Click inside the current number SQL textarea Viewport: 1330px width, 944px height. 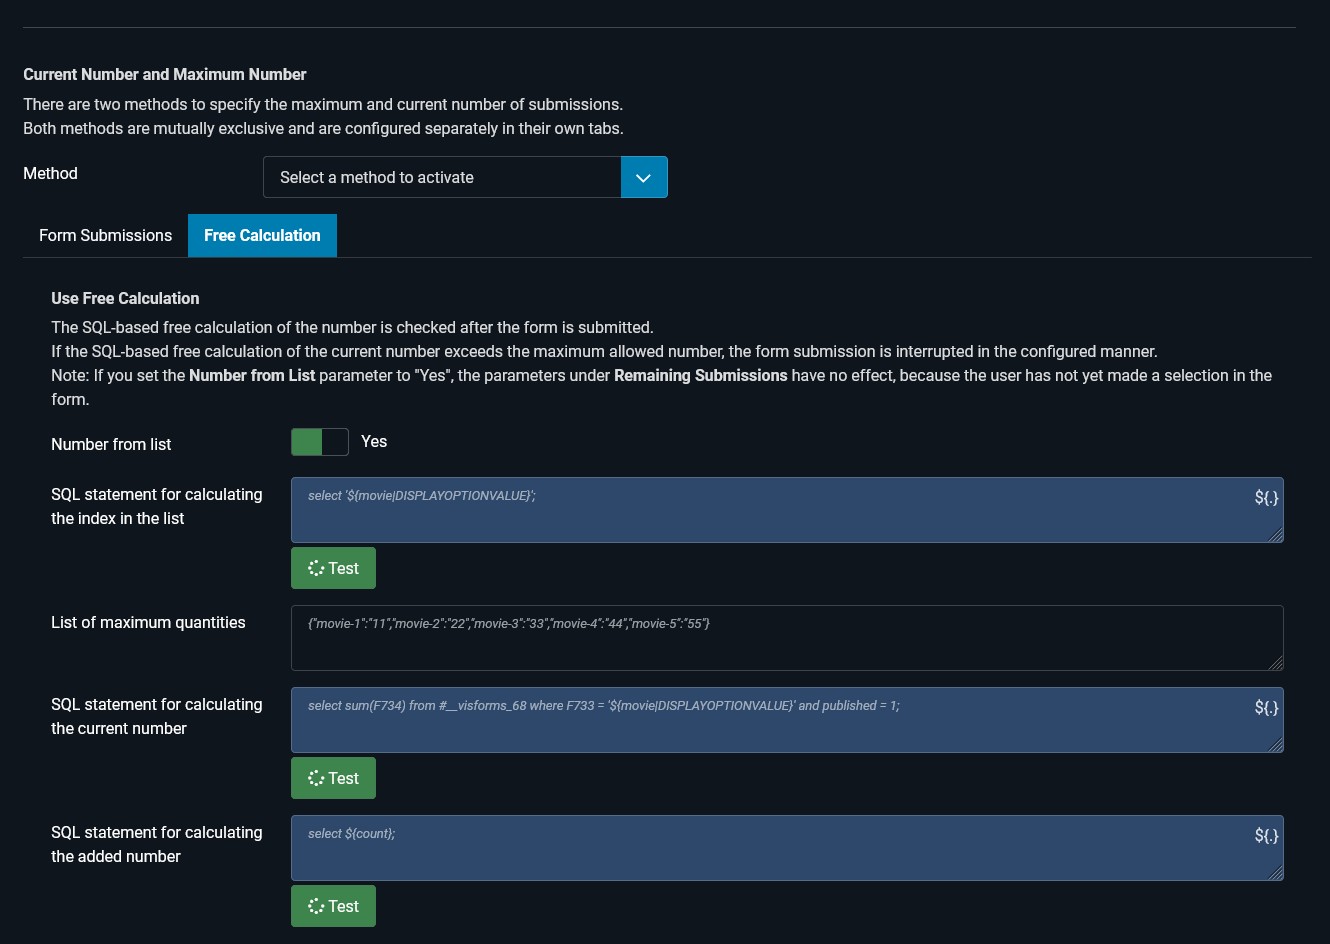700,720
